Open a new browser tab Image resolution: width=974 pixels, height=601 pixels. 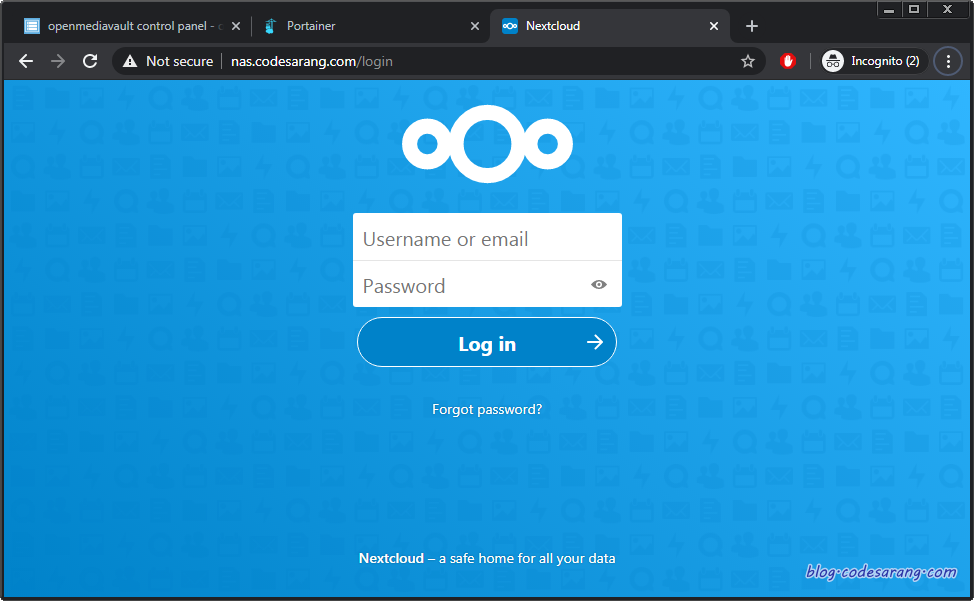pyautogui.click(x=752, y=26)
